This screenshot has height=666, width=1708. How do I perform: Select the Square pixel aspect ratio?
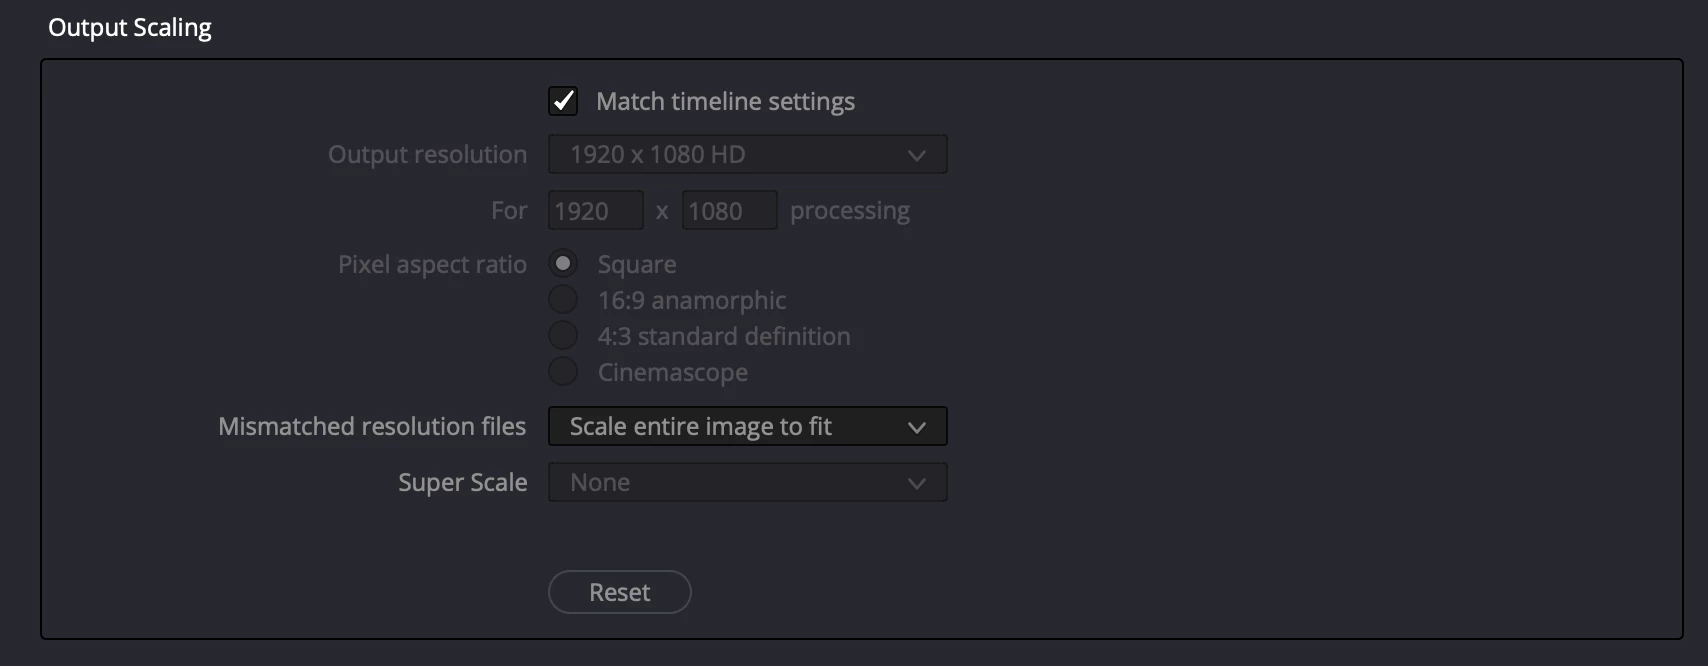(563, 264)
